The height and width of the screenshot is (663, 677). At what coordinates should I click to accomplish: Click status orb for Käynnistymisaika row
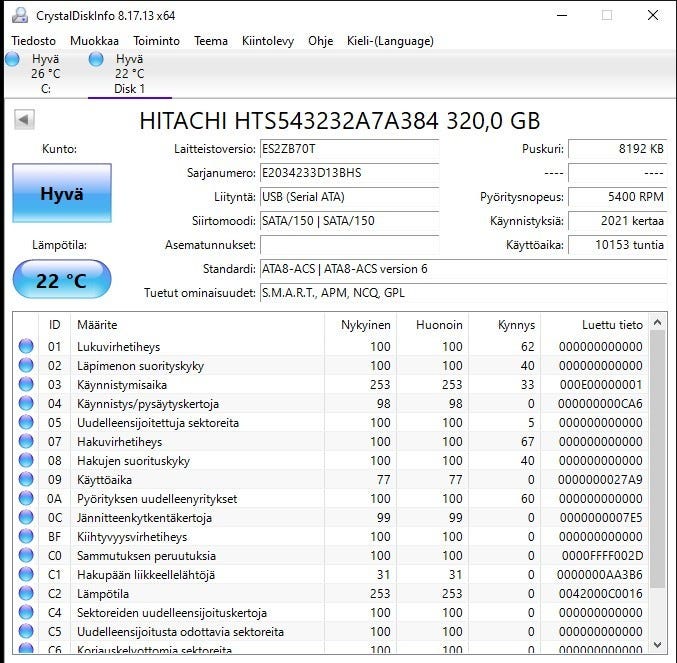coord(26,385)
